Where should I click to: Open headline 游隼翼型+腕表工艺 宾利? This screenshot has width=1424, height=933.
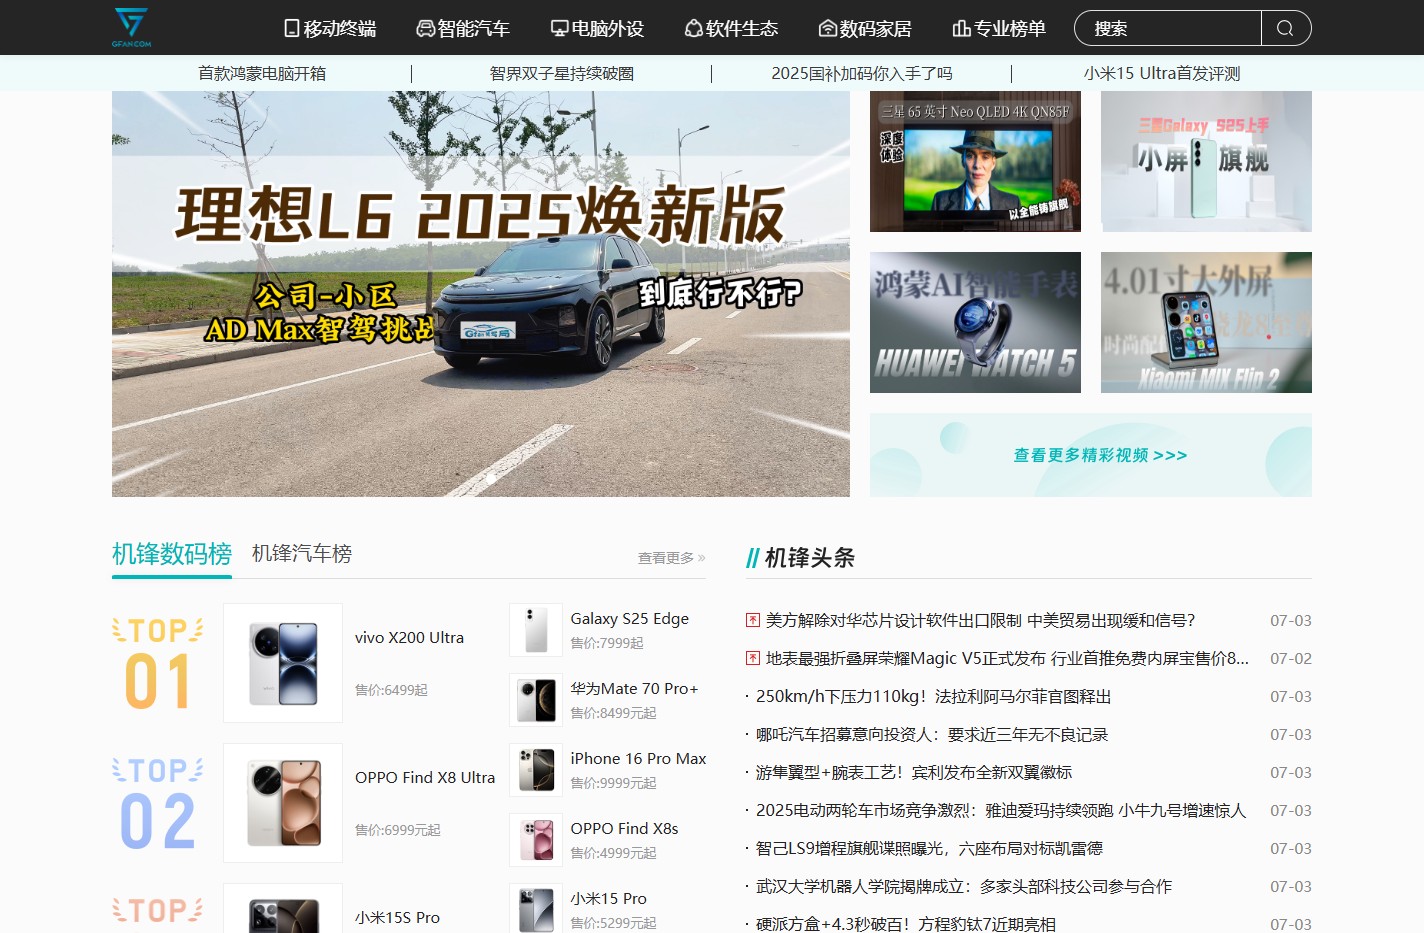click(914, 772)
